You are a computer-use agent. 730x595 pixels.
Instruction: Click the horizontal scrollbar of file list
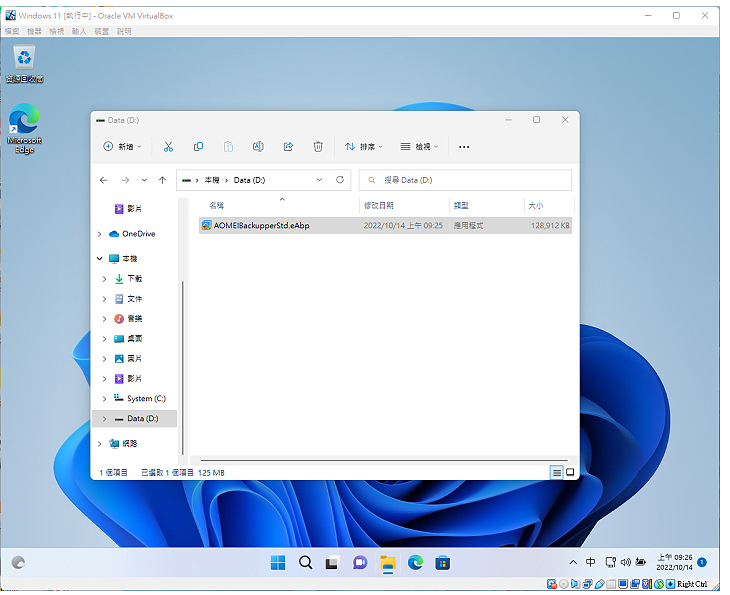(x=384, y=460)
